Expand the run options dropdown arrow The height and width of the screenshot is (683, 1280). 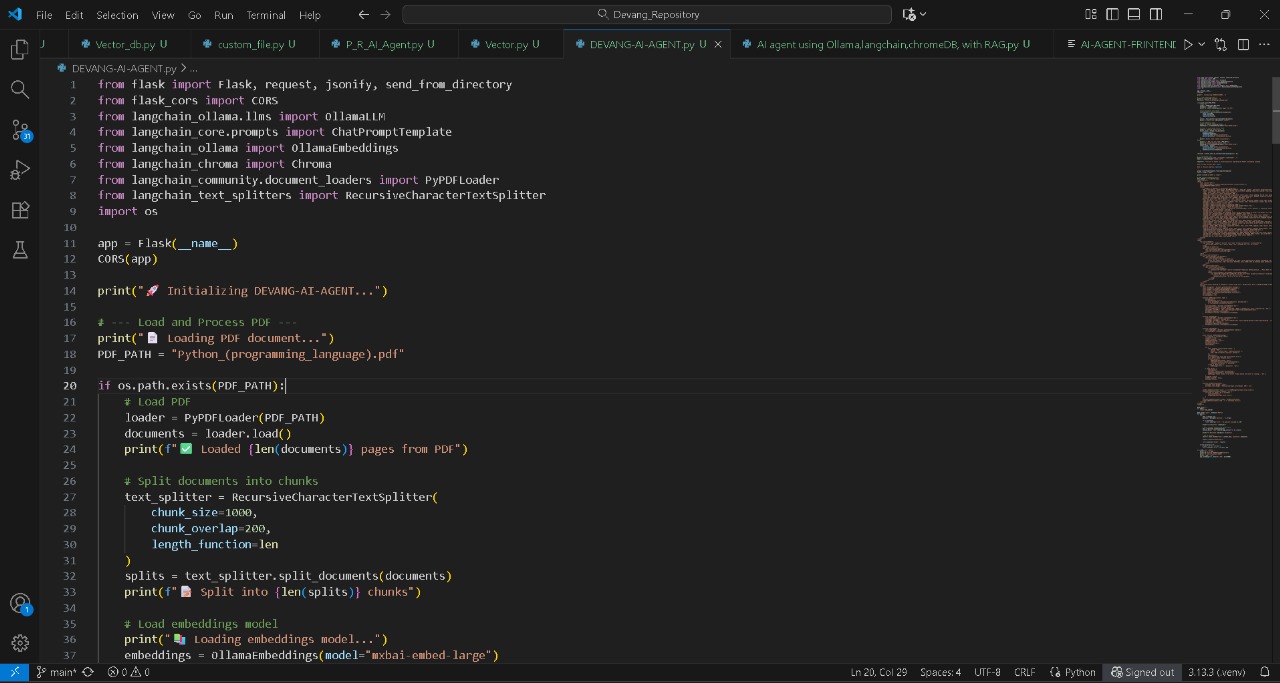1202,45
